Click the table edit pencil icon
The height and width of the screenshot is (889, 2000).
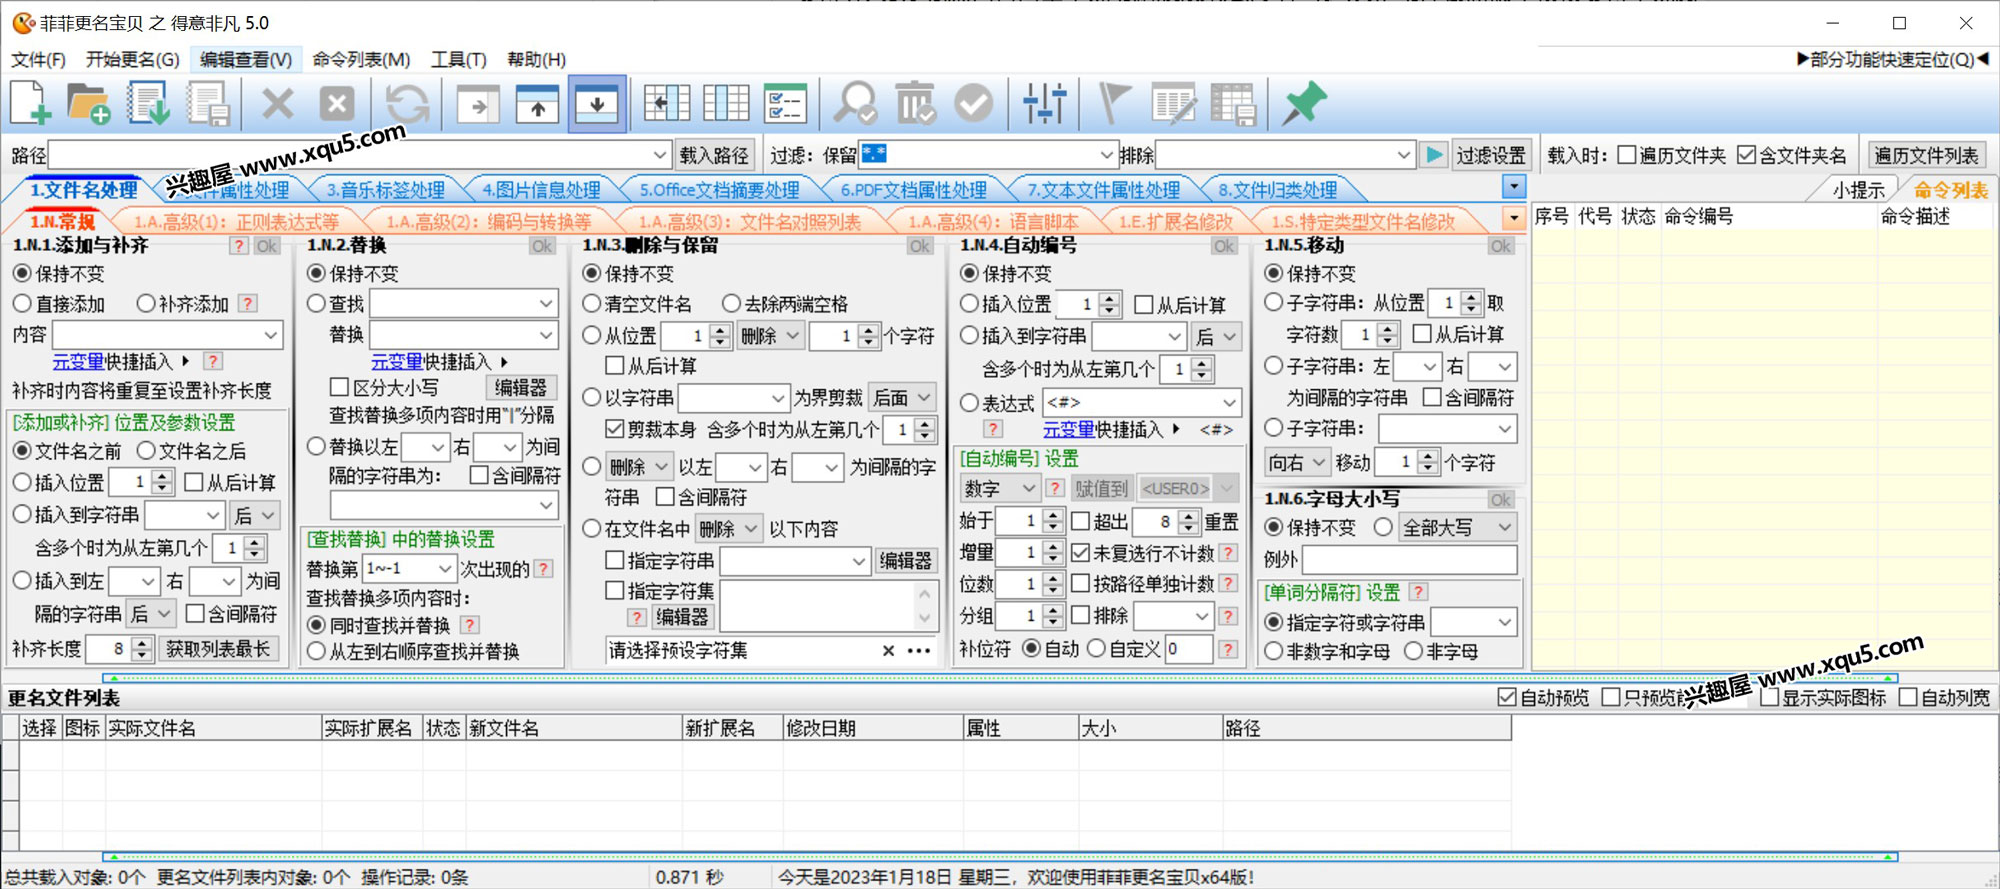(x=1174, y=103)
